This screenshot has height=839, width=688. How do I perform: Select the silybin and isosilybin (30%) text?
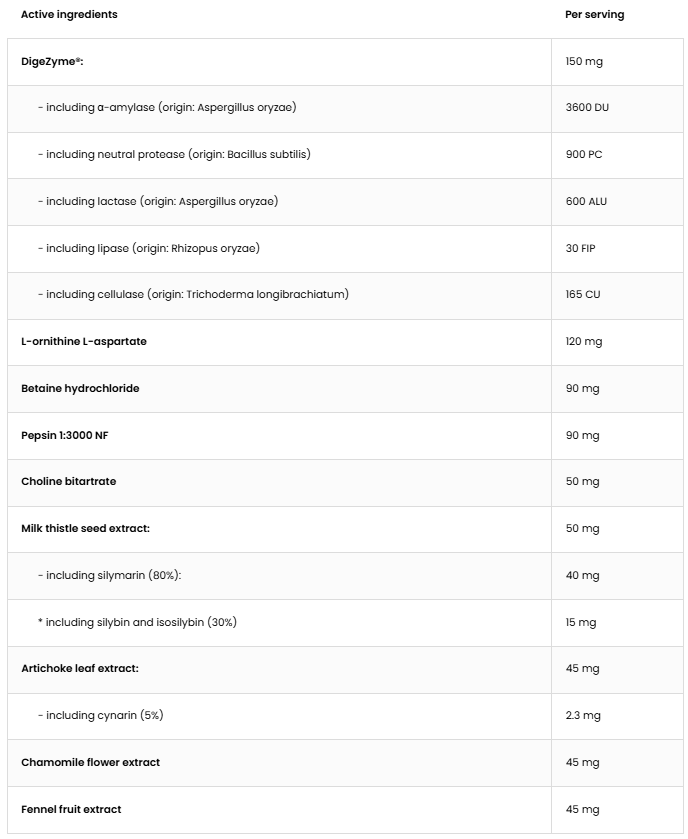pyautogui.click(x=137, y=622)
